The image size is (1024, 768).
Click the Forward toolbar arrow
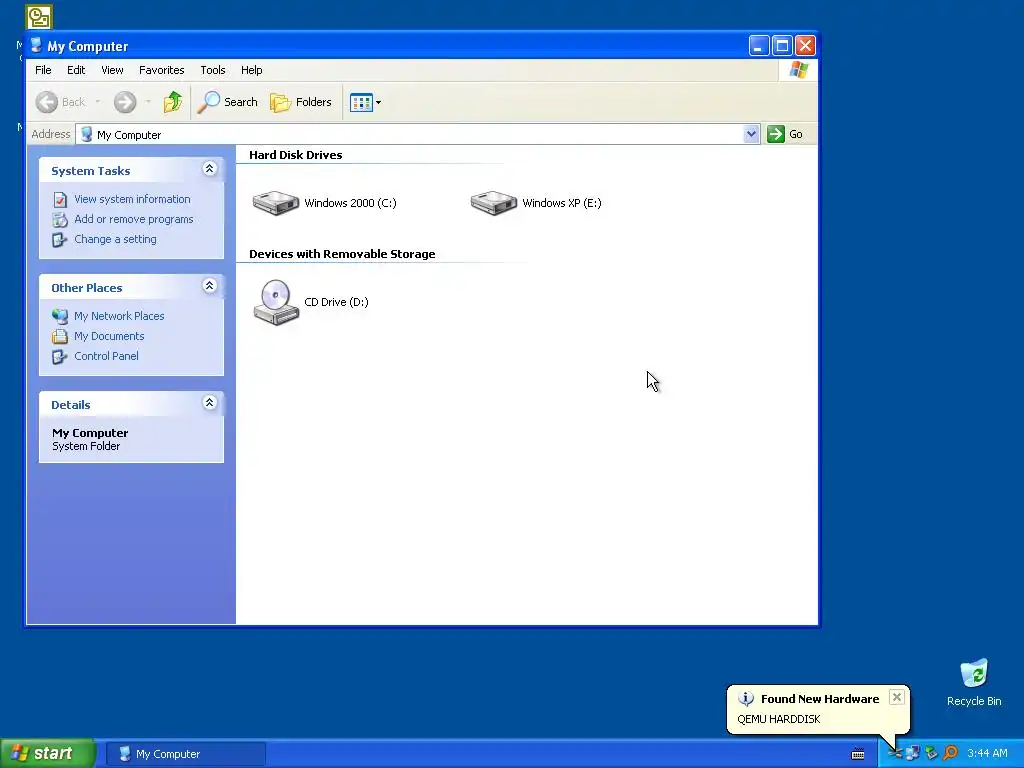pos(125,102)
